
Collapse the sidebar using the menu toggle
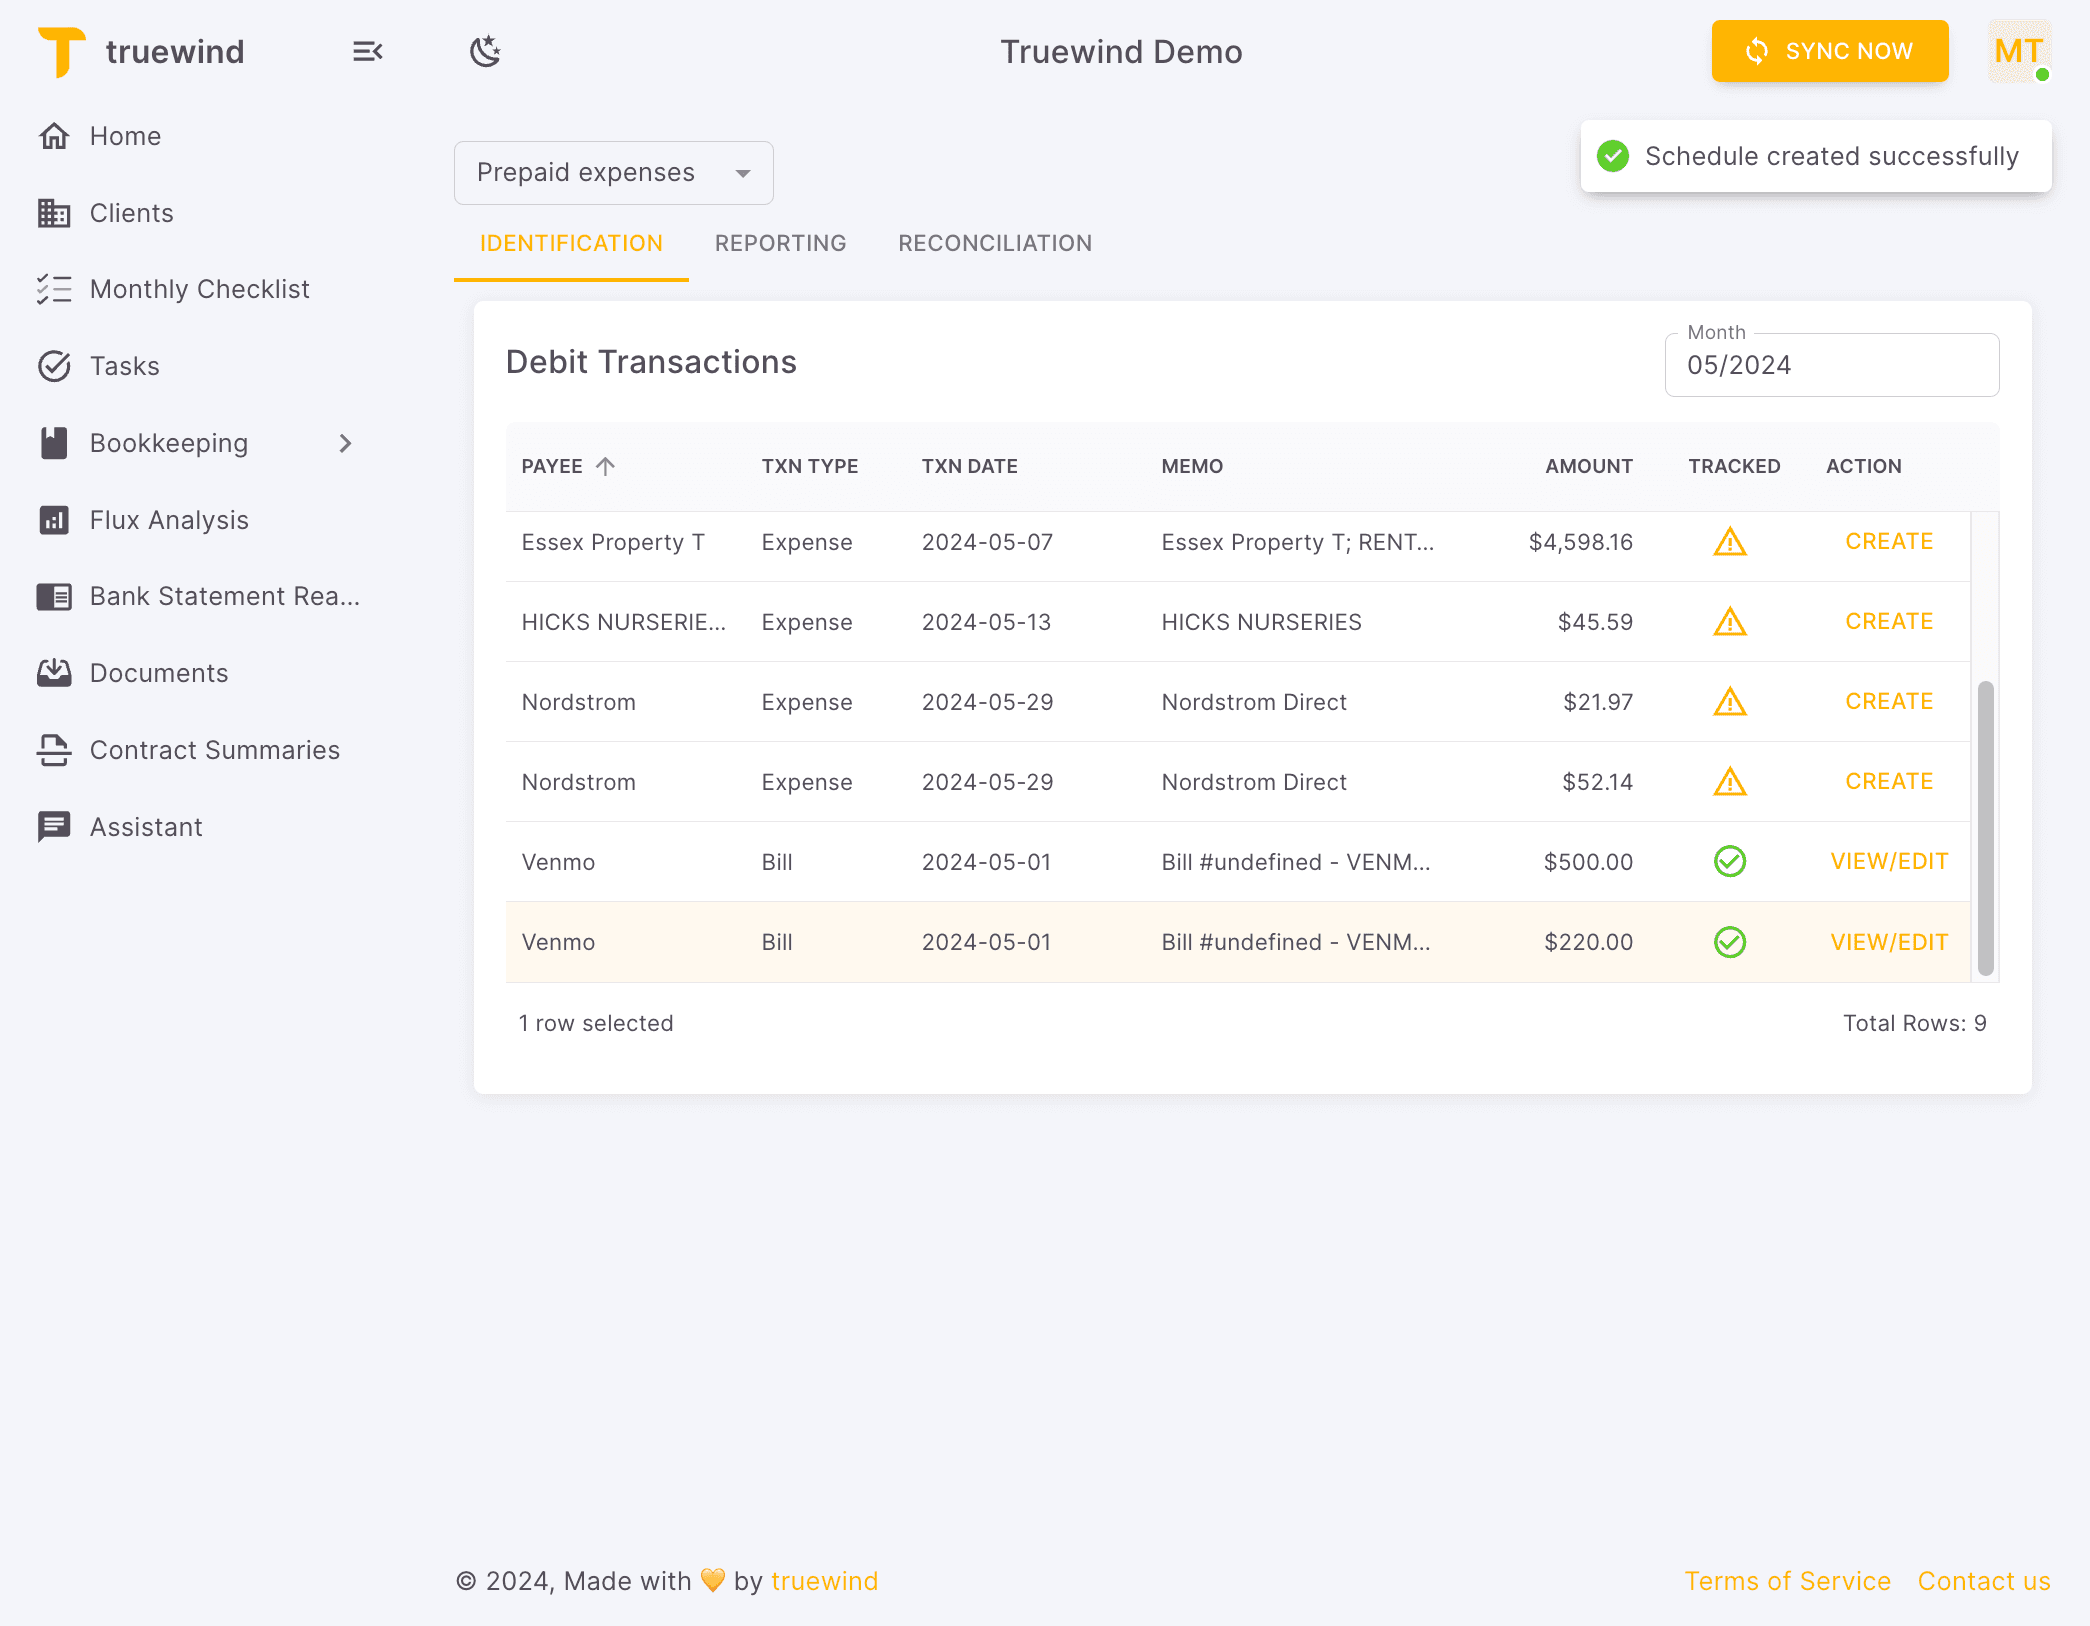pyautogui.click(x=367, y=51)
